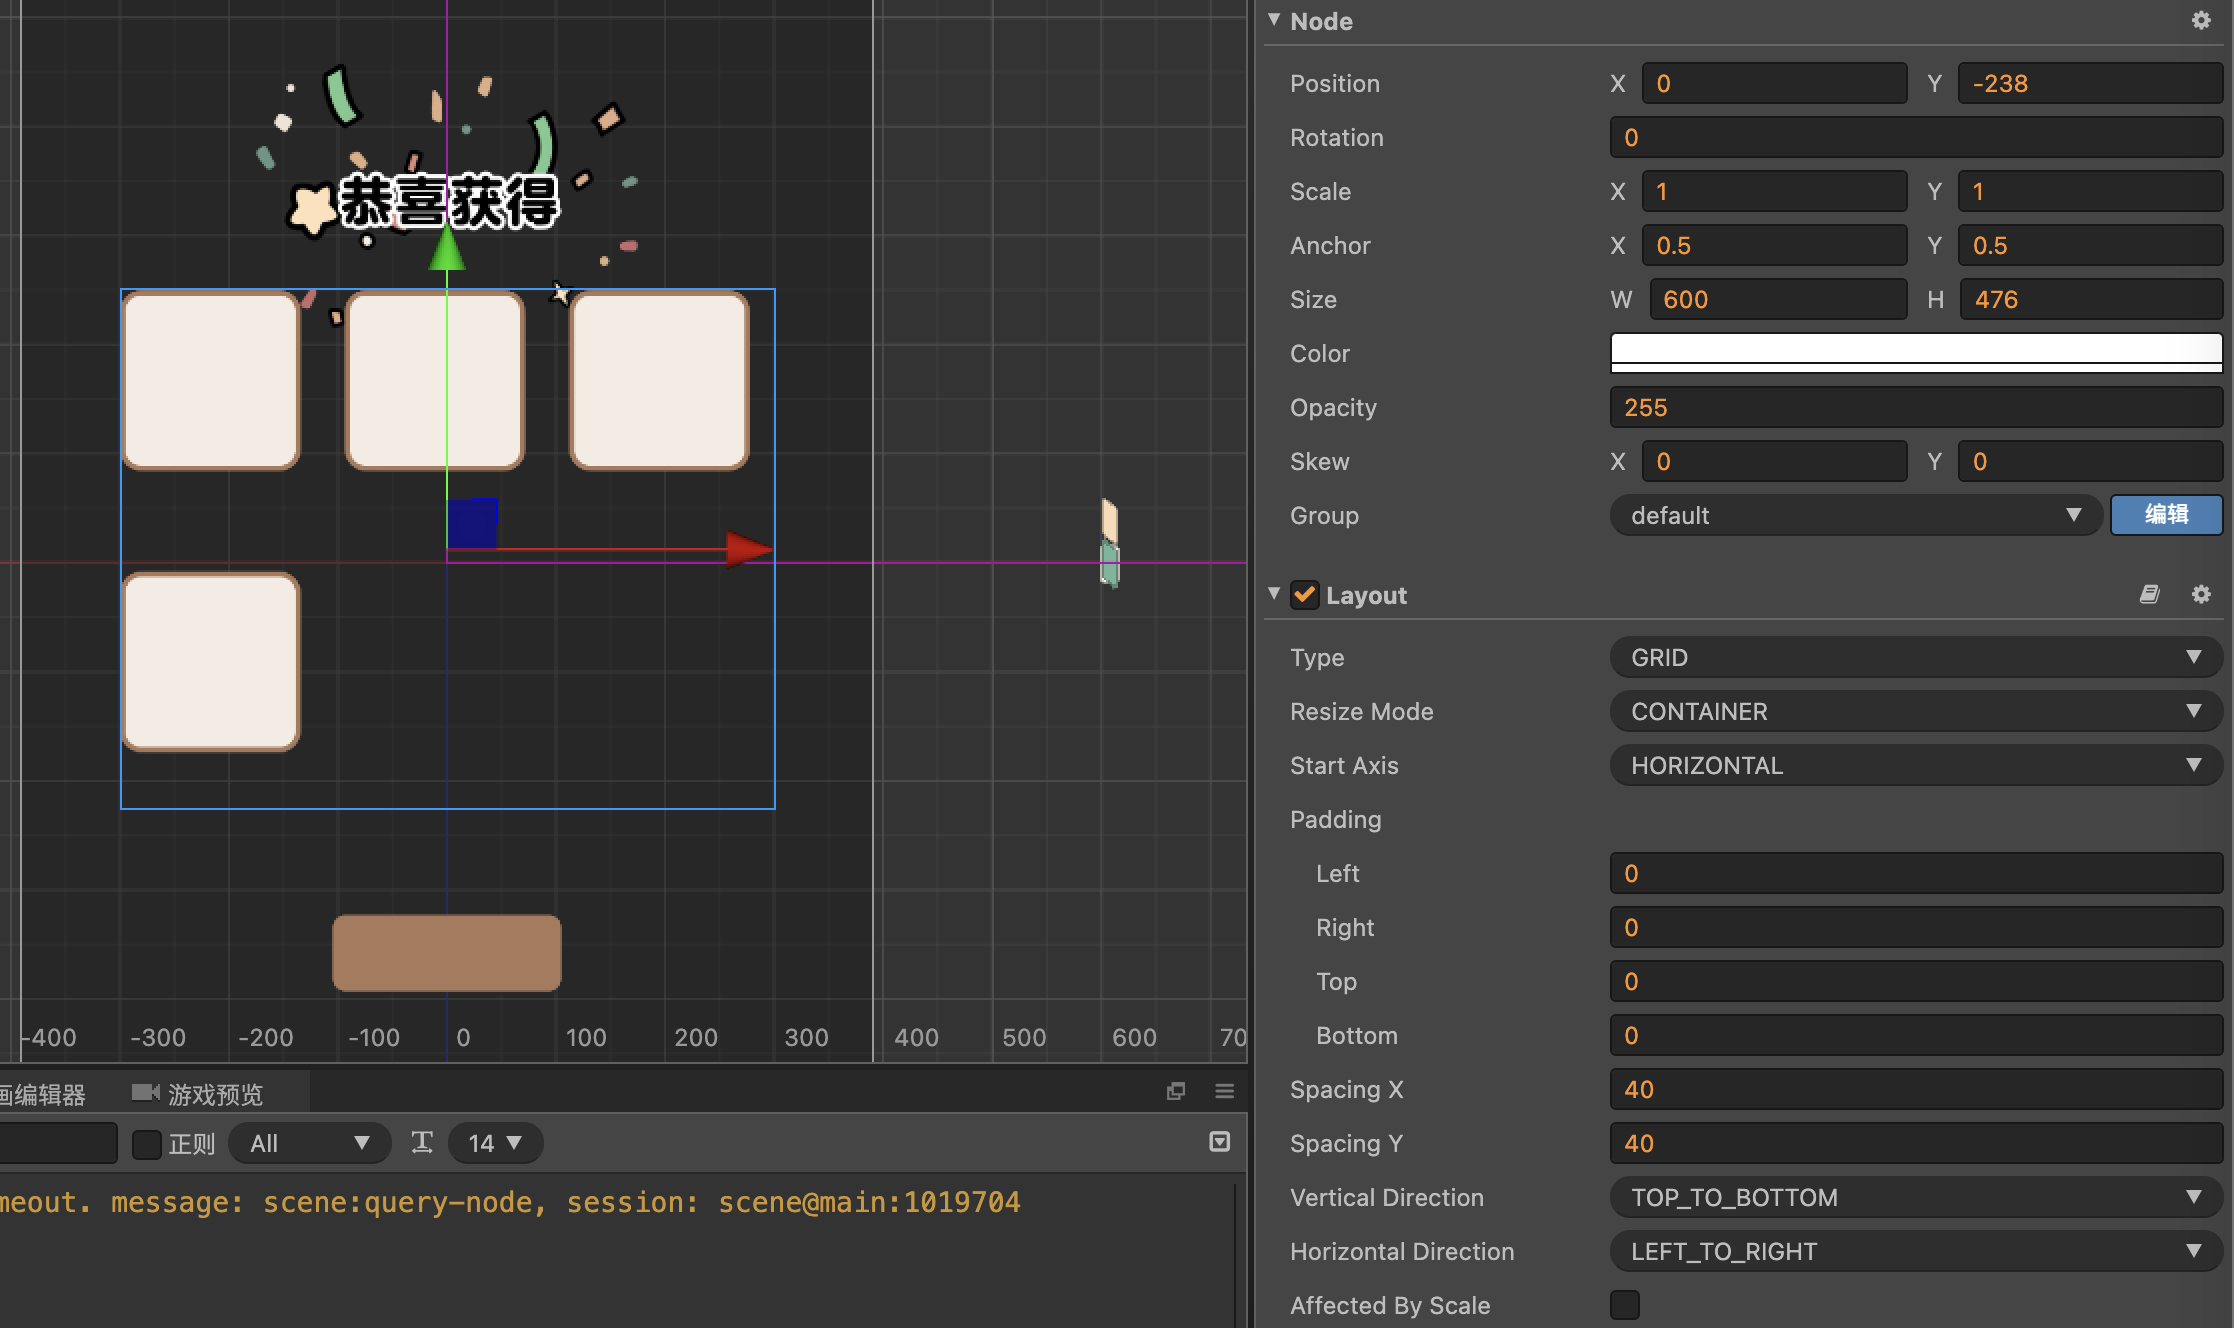Open the Layout component gear menu
This screenshot has height=1328, width=2234.
(x=2200, y=595)
